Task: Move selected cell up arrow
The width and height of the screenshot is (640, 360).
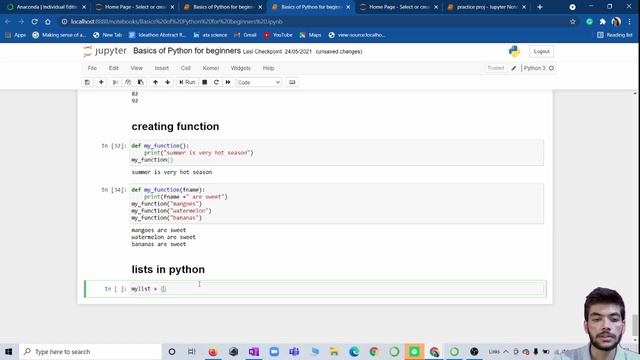Action: (x=155, y=82)
